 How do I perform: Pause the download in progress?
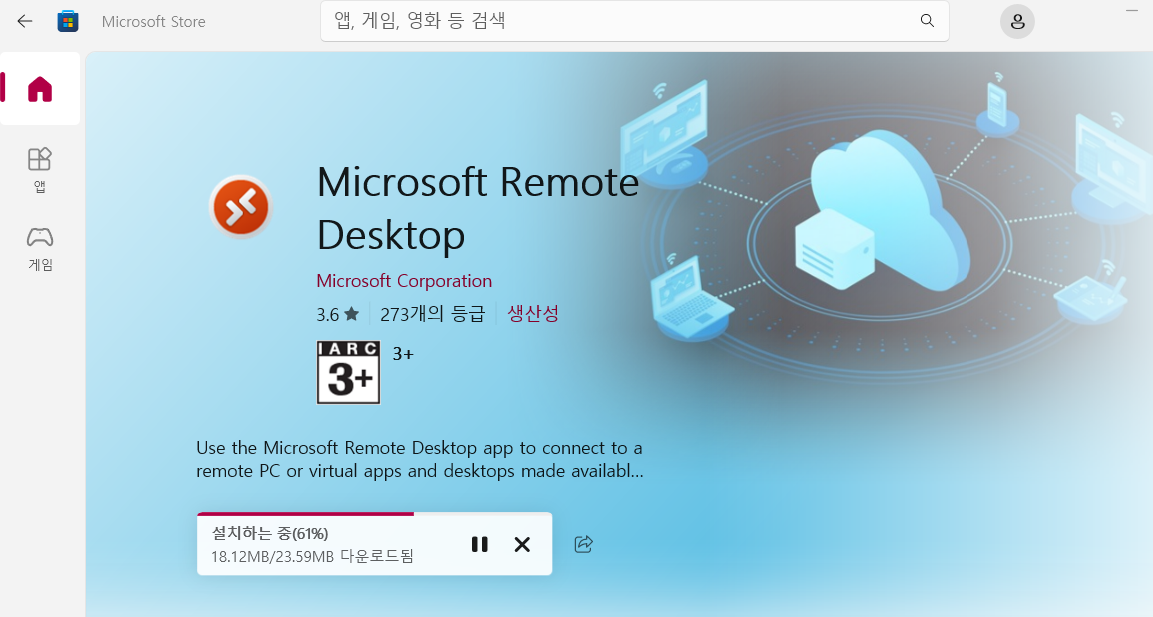click(479, 544)
